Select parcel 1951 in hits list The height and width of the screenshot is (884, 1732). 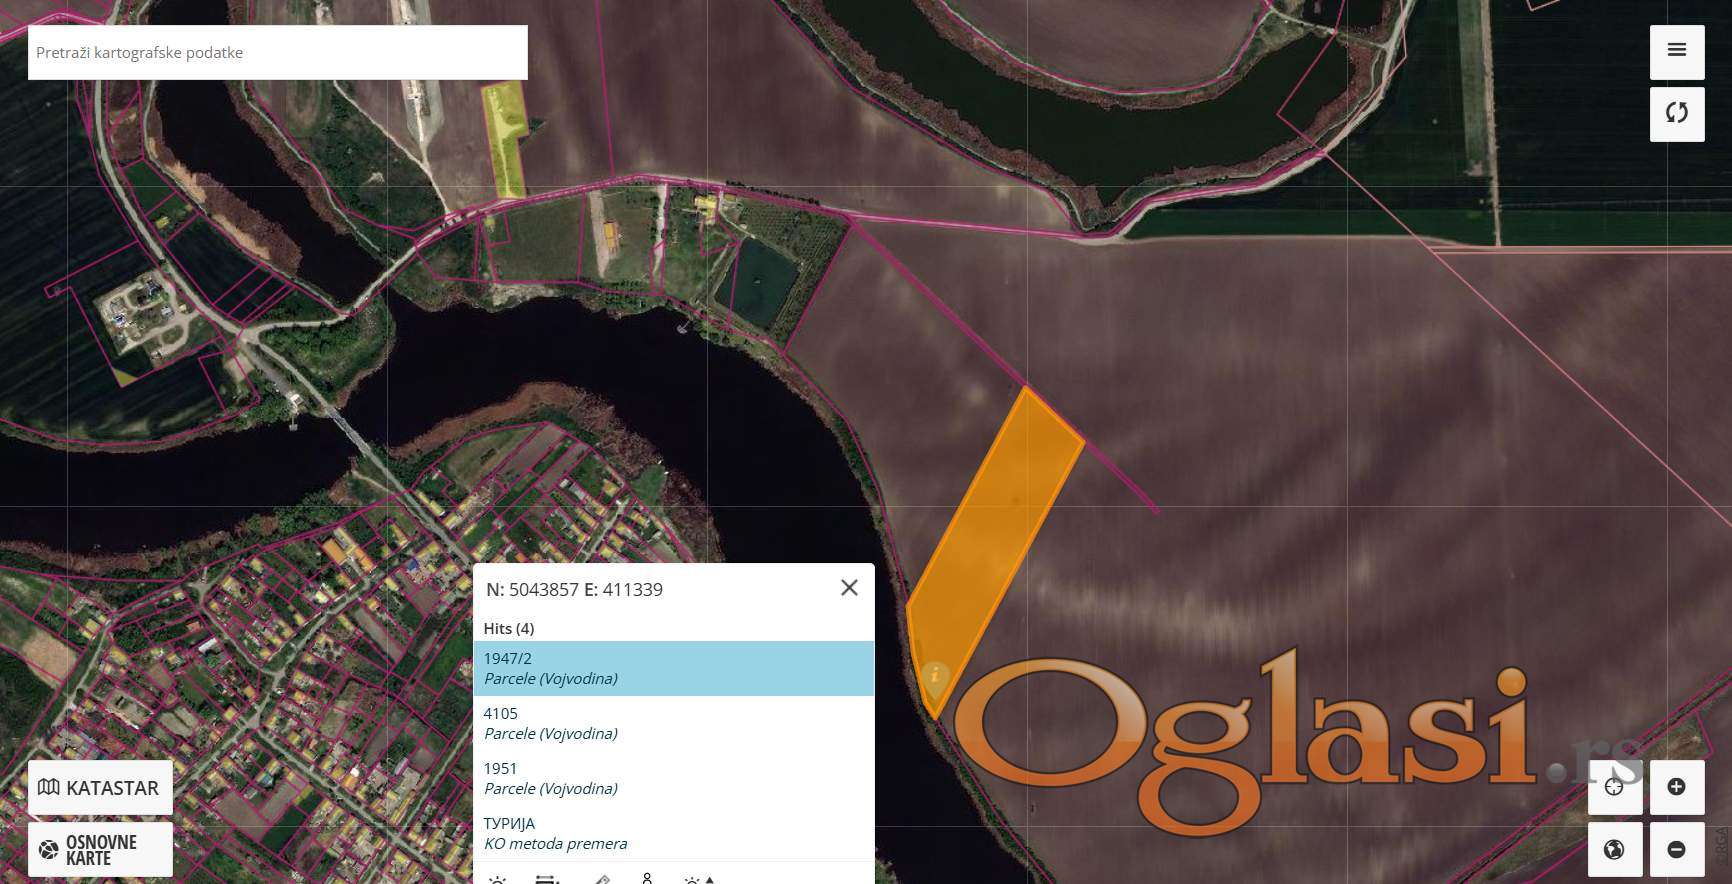pyautogui.click(x=673, y=778)
